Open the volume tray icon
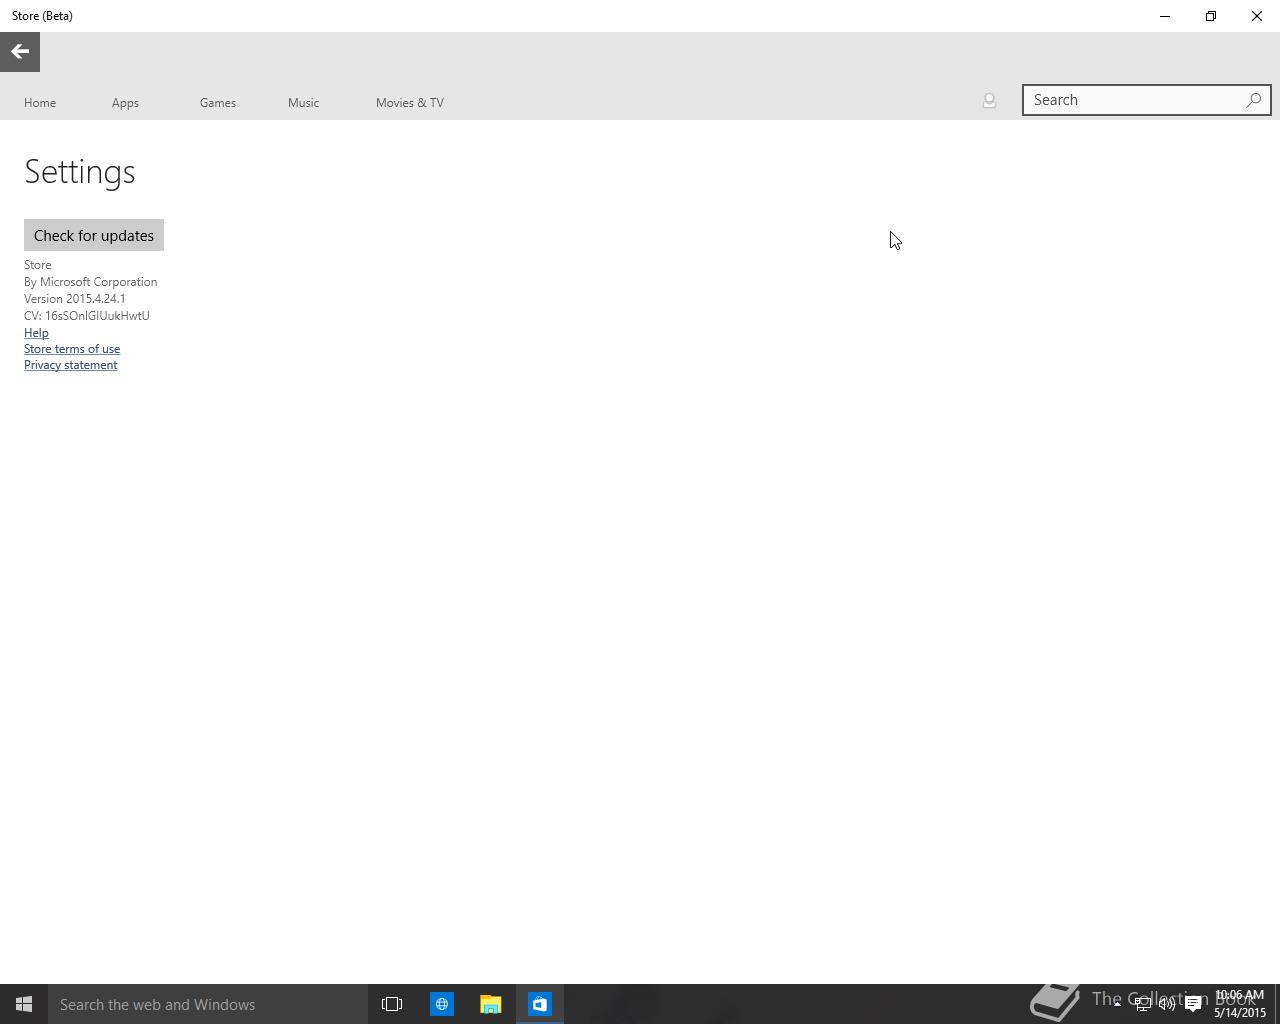This screenshot has height=1024, width=1280. [x=1167, y=1004]
